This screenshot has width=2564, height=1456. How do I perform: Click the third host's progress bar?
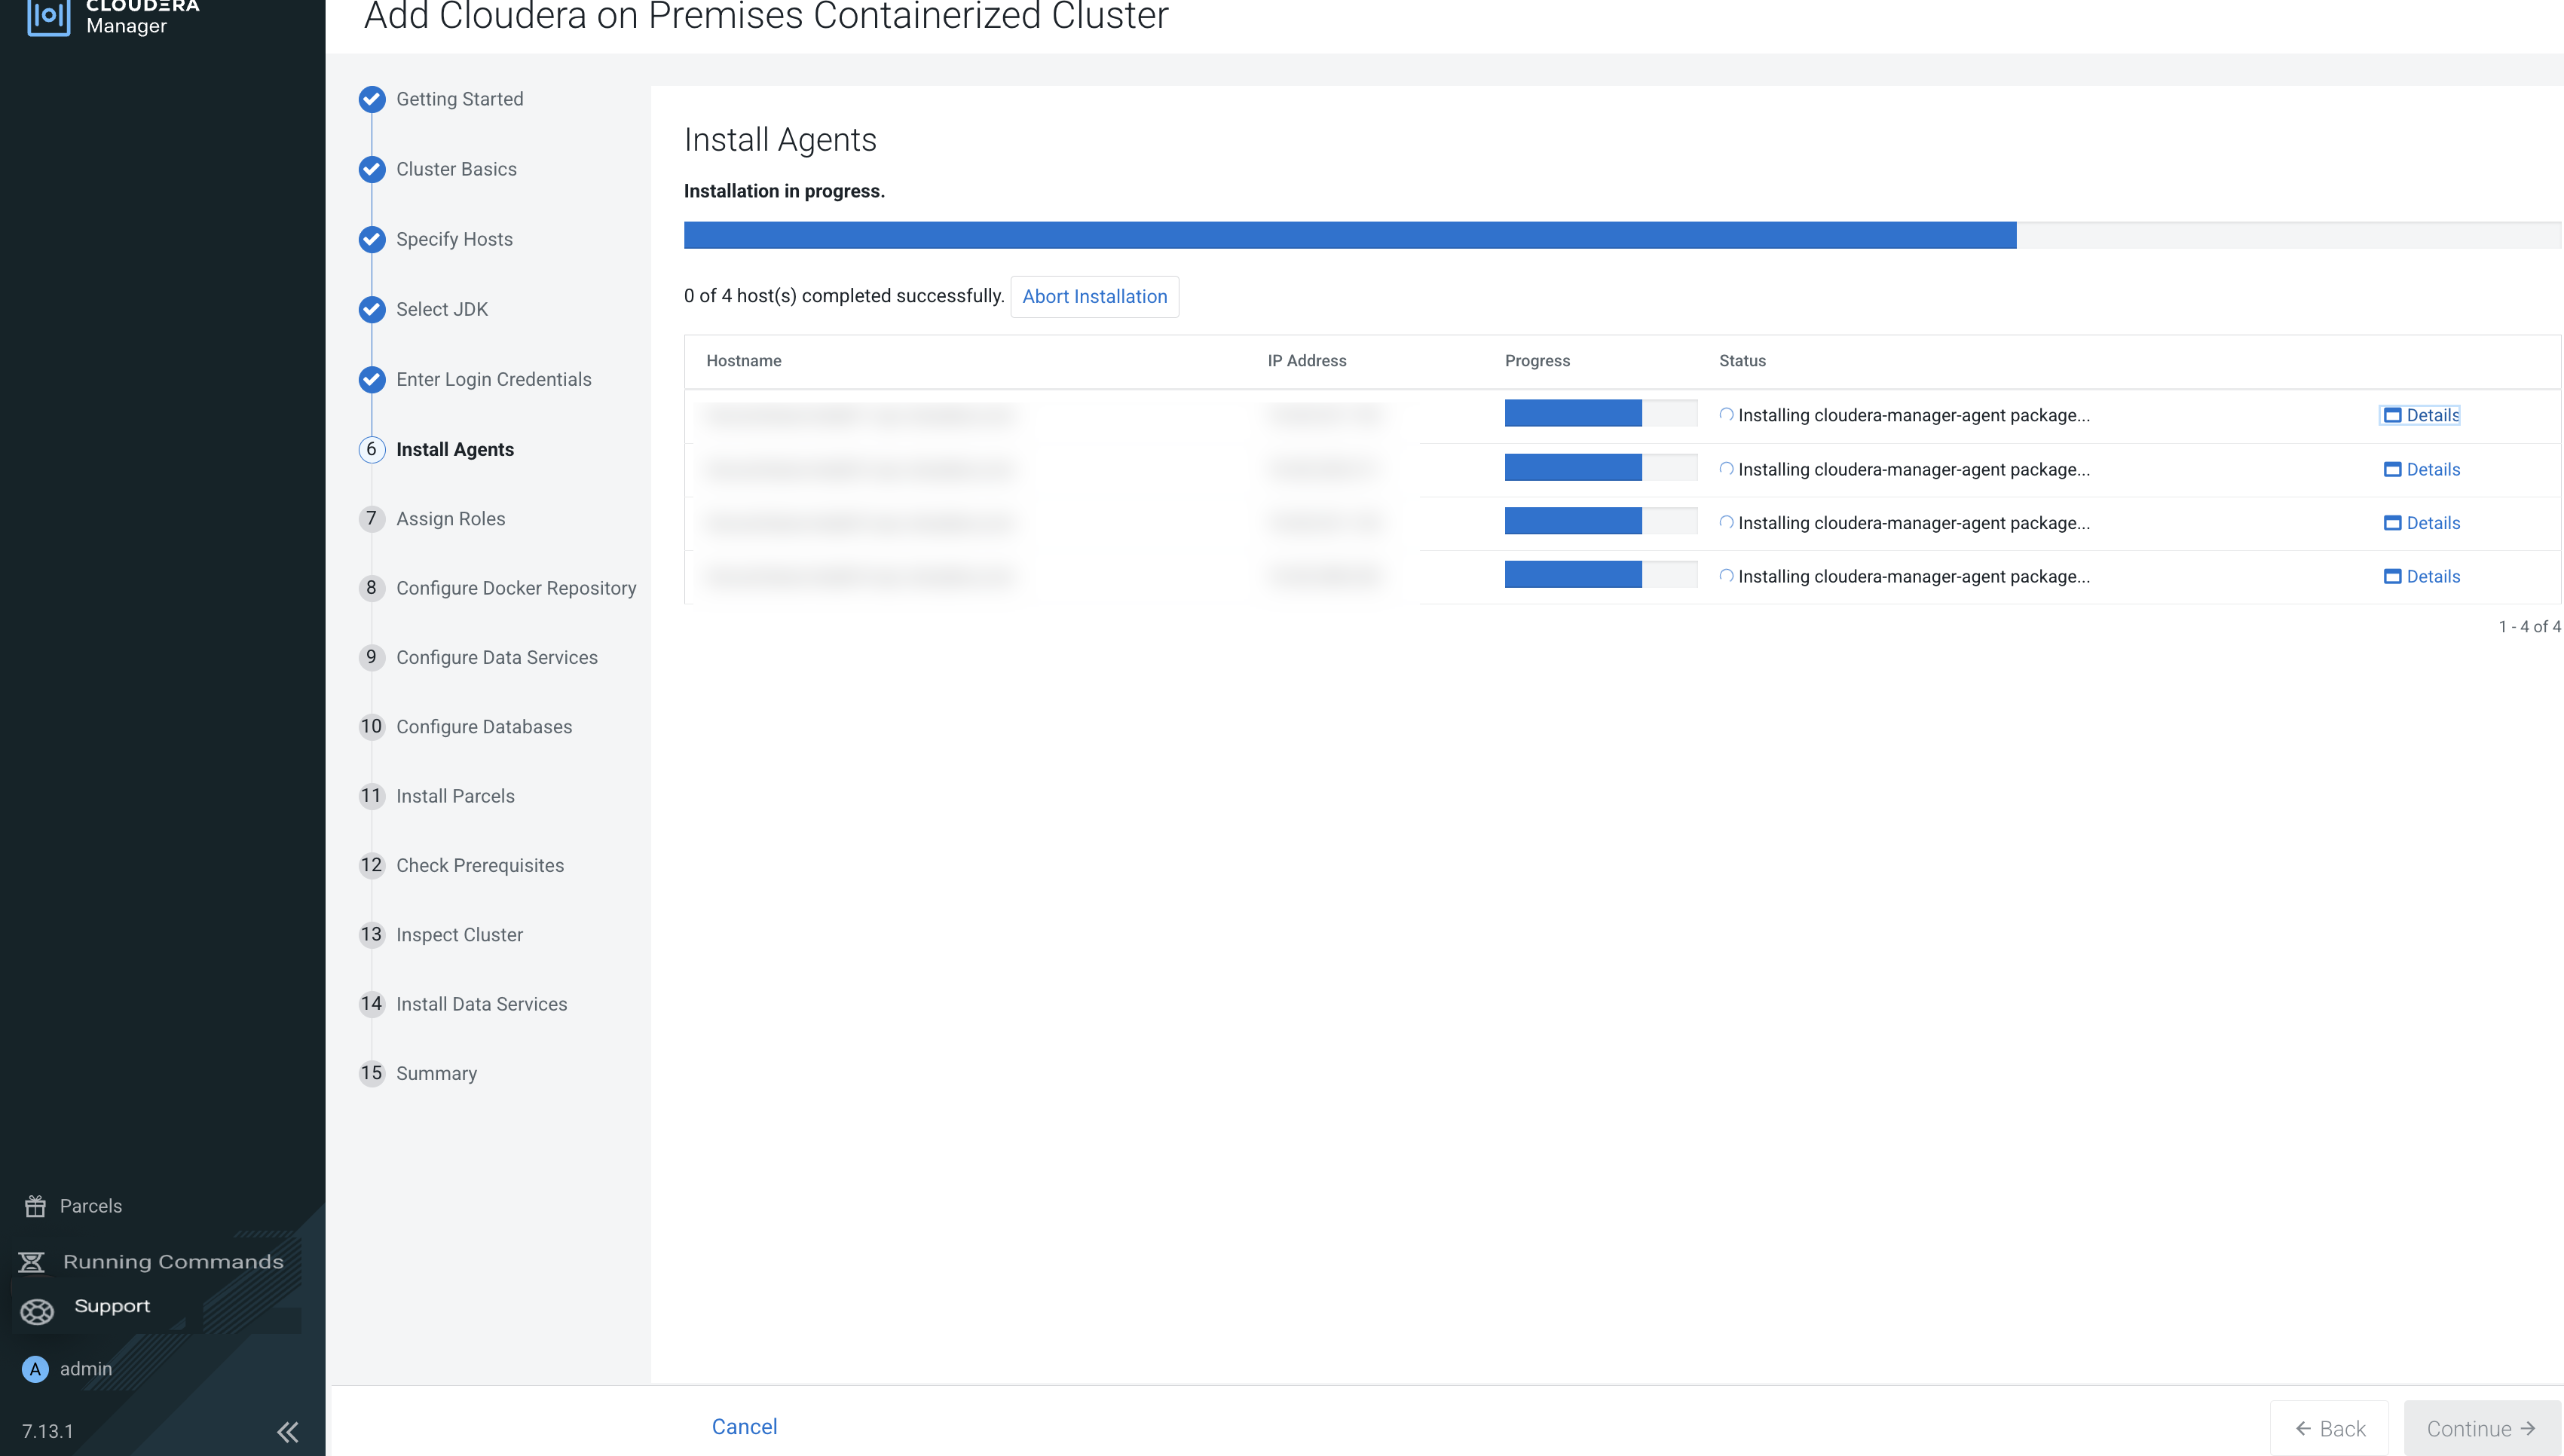pyautogui.click(x=1600, y=522)
